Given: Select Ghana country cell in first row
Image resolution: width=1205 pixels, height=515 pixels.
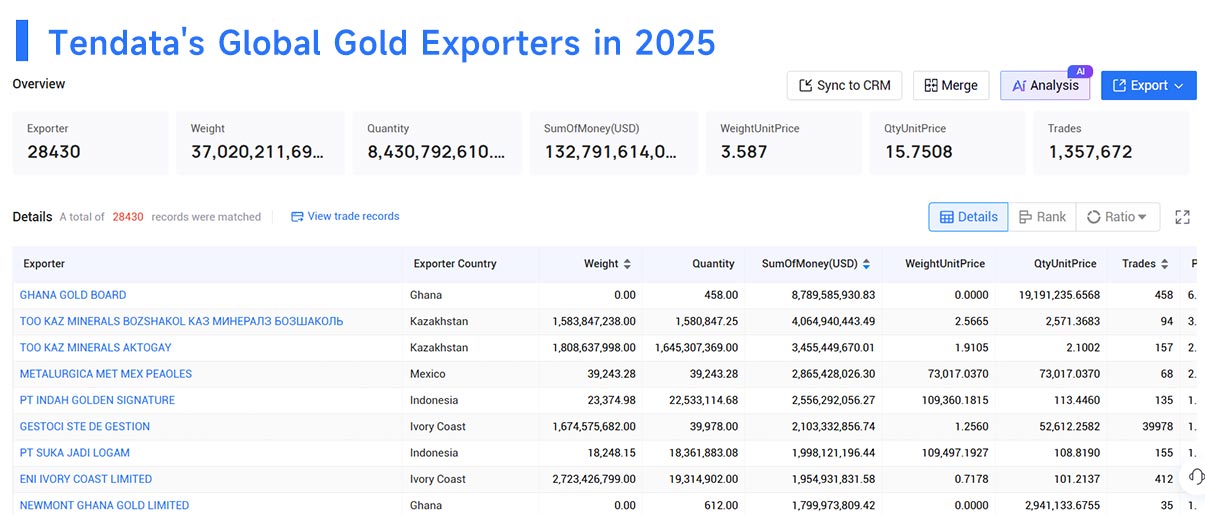Looking at the screenshot, I should [x=426, y=295].
